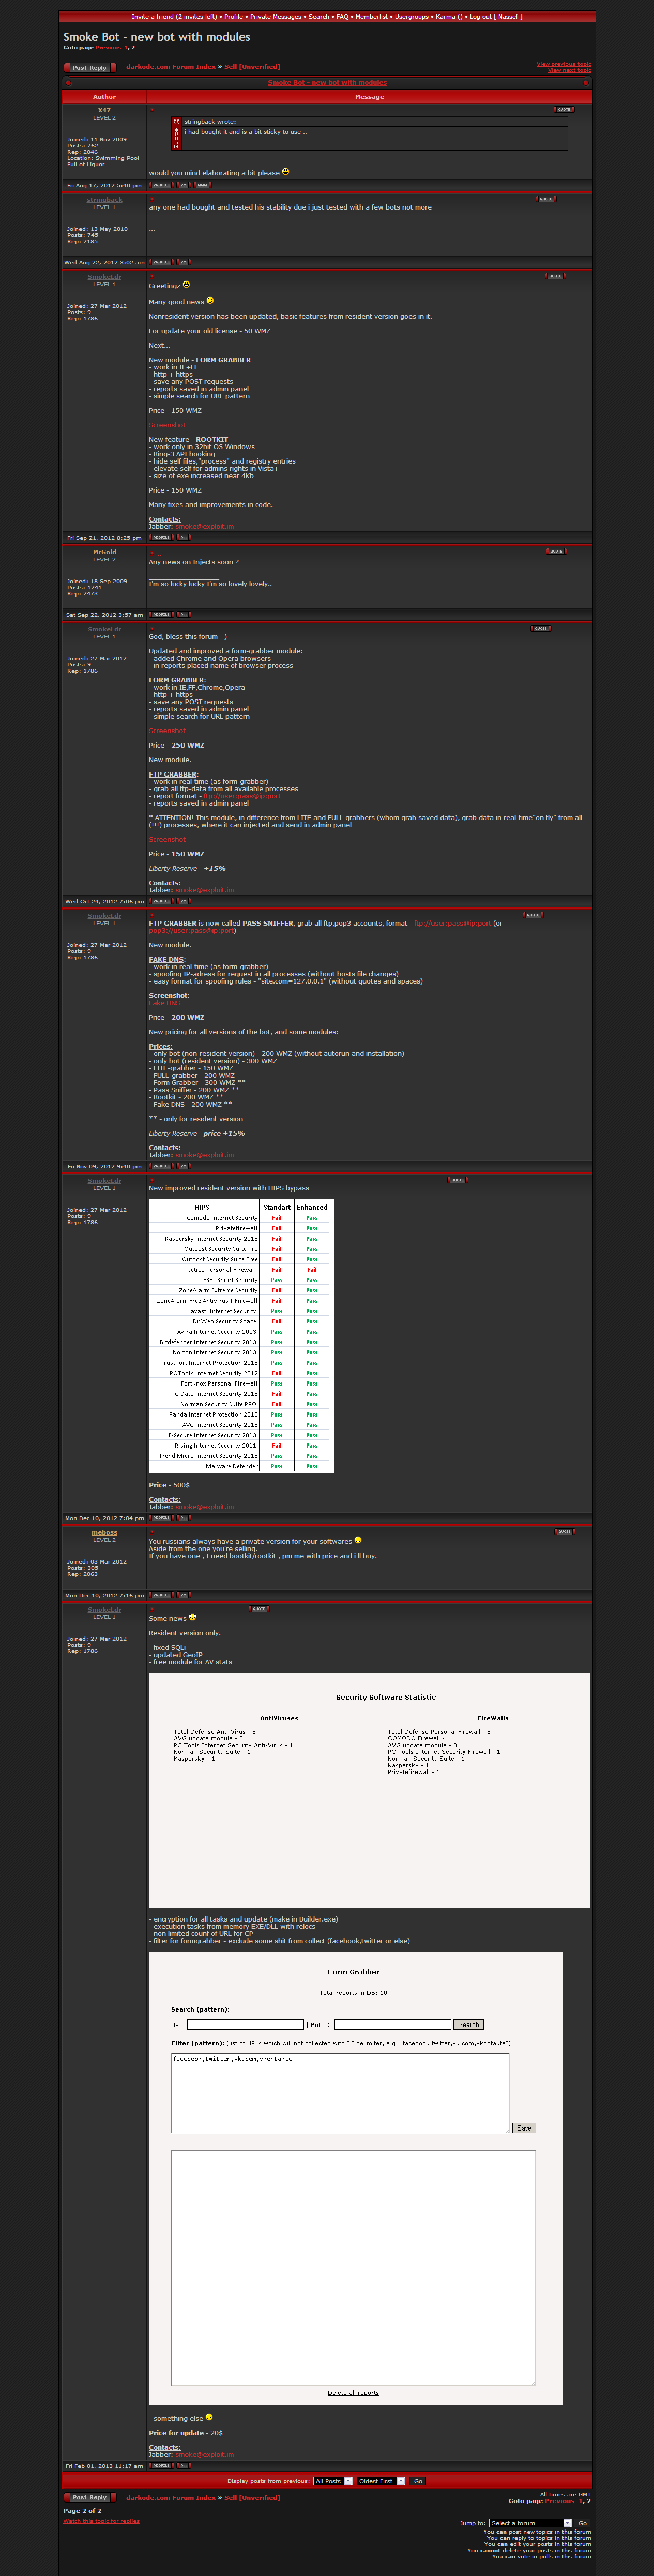Click 'Watch this topic for replies' link
654x2576 pixels.
tap(101, 2521)
